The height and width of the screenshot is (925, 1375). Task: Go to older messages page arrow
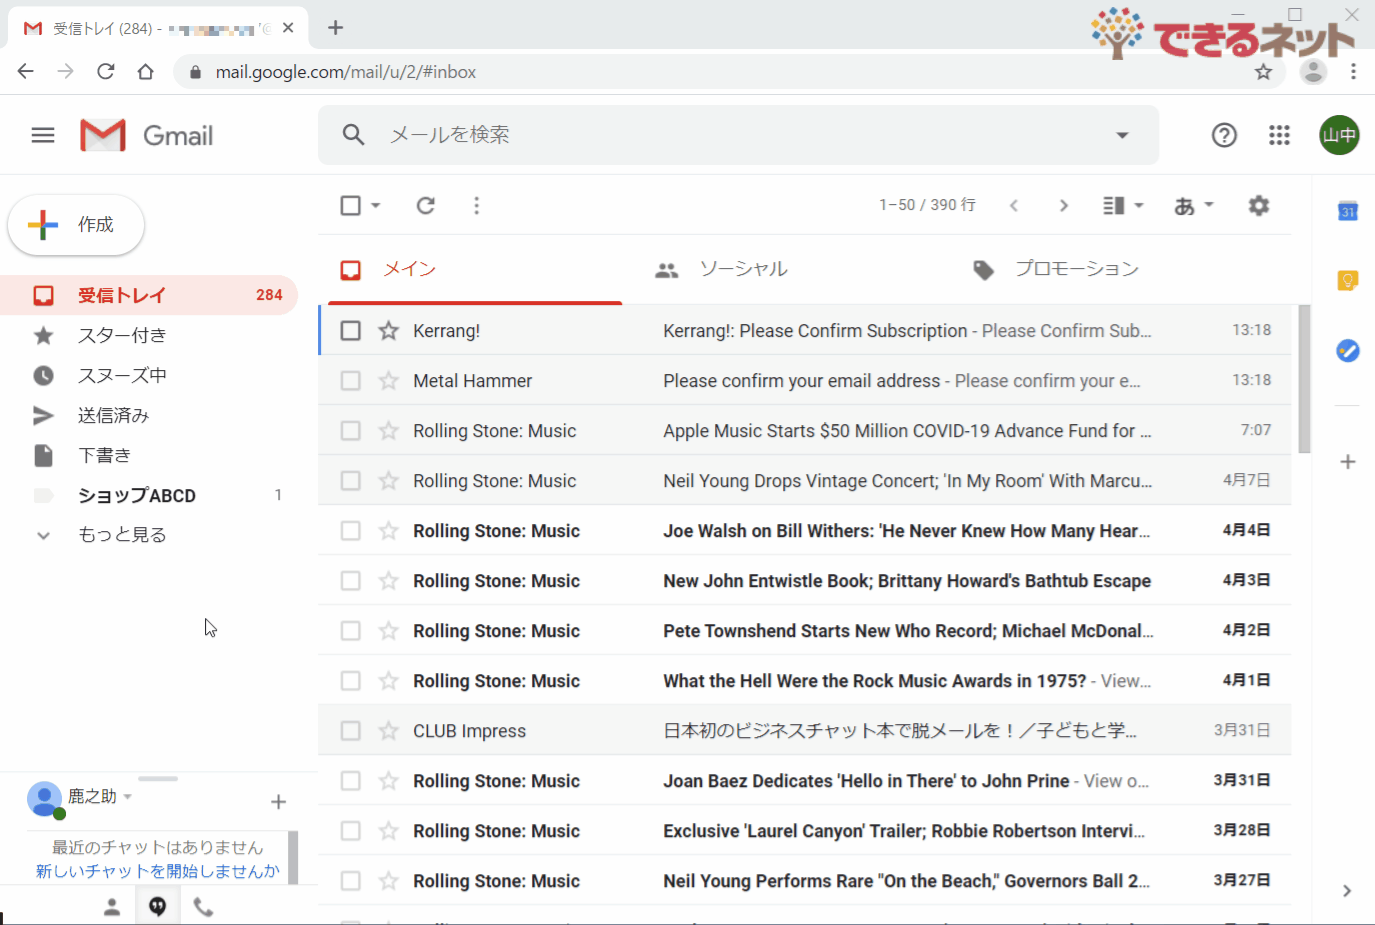[x=1063, y=205]
